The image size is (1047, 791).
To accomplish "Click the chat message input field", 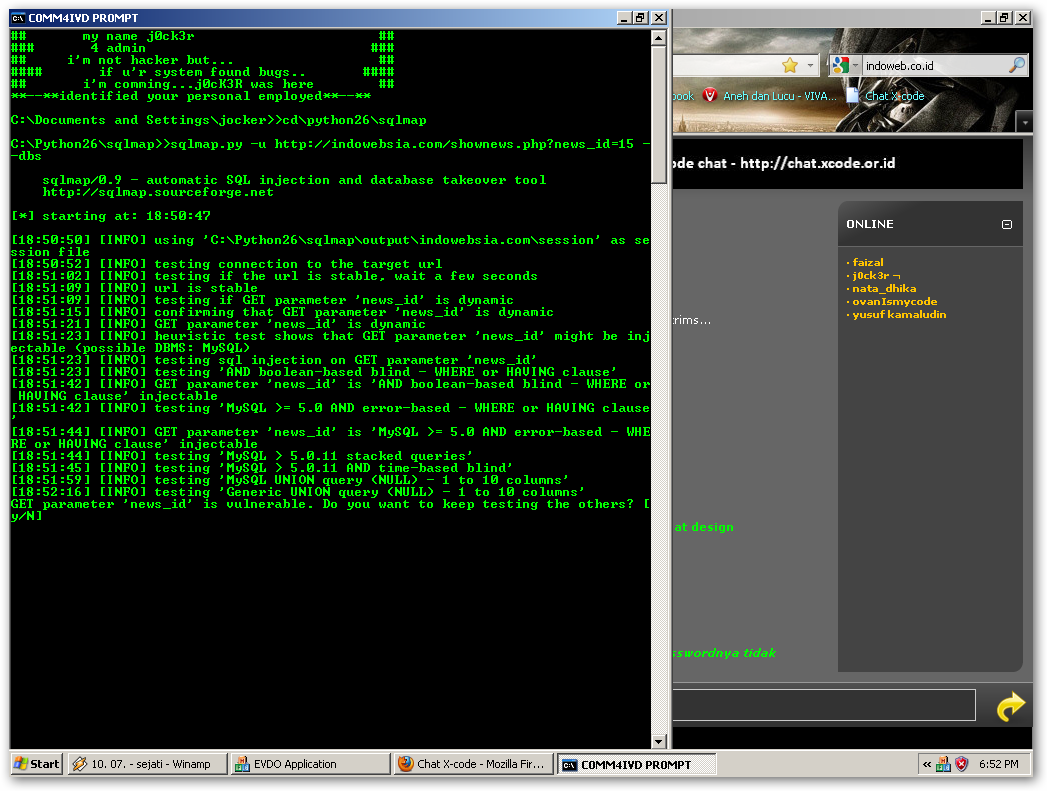I will 824,706.
